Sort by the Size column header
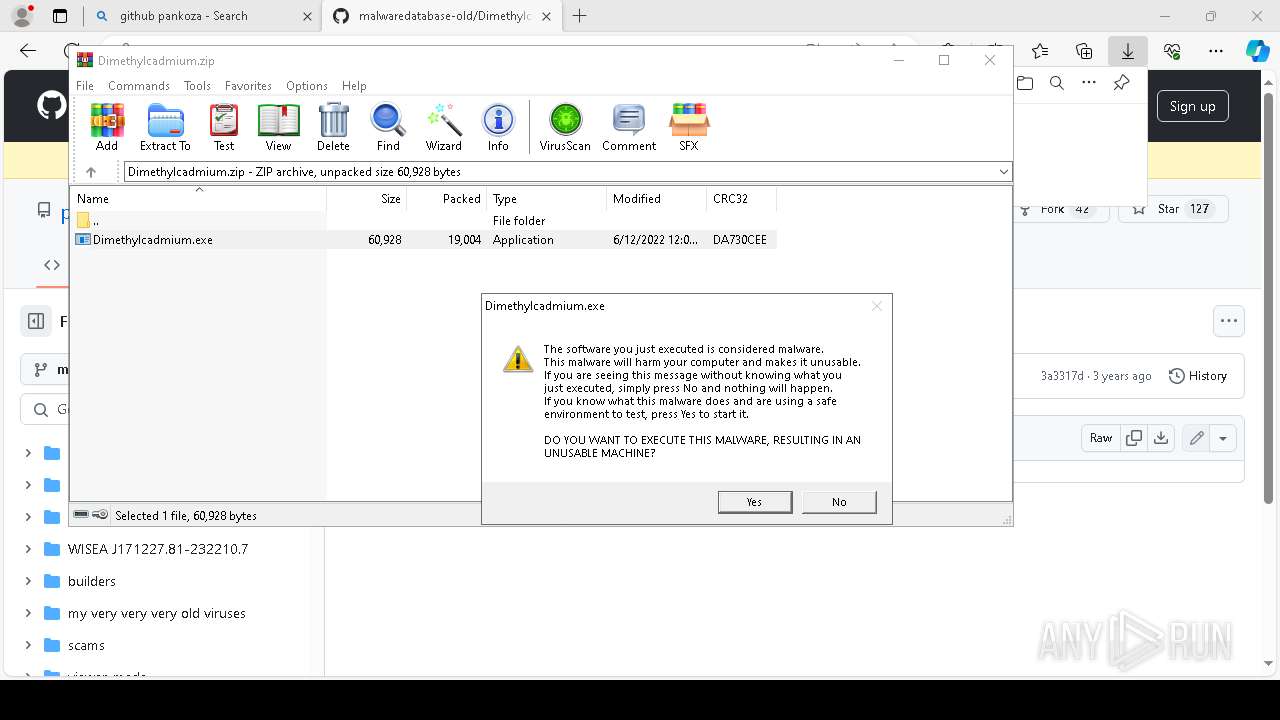Screen dimensions: 1280x720 point(367,199)
